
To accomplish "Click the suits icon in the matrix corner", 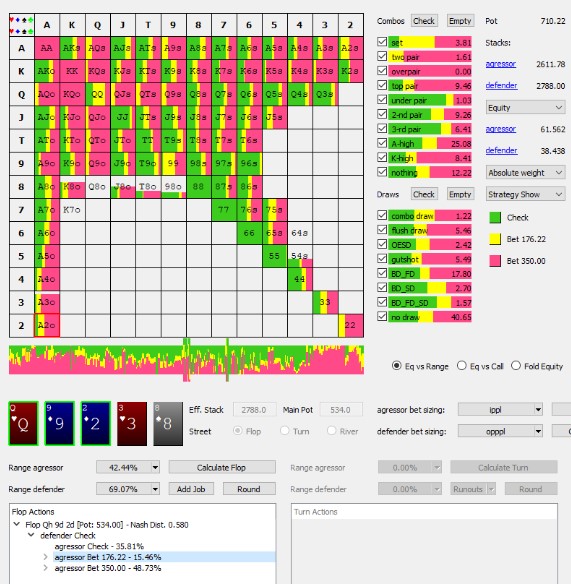I will [22, 25].
